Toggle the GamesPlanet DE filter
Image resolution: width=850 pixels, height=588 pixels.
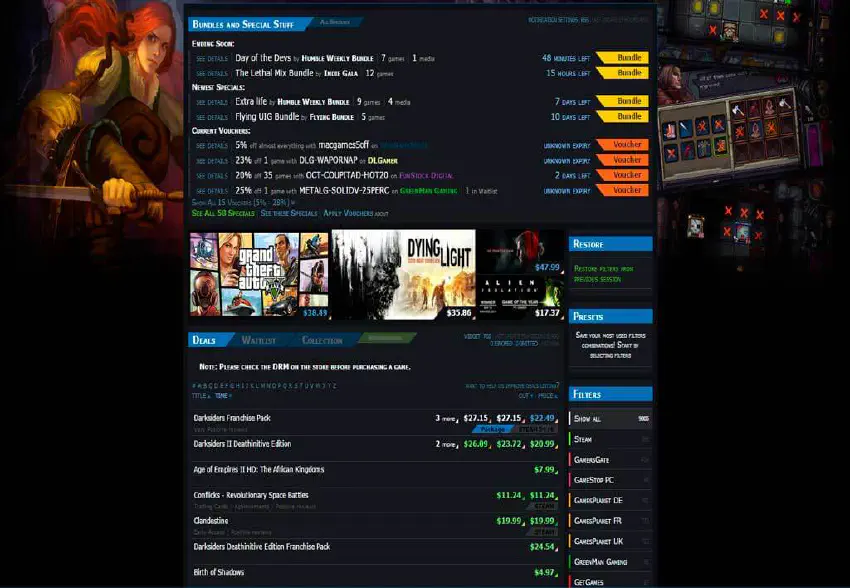point(610,500)
